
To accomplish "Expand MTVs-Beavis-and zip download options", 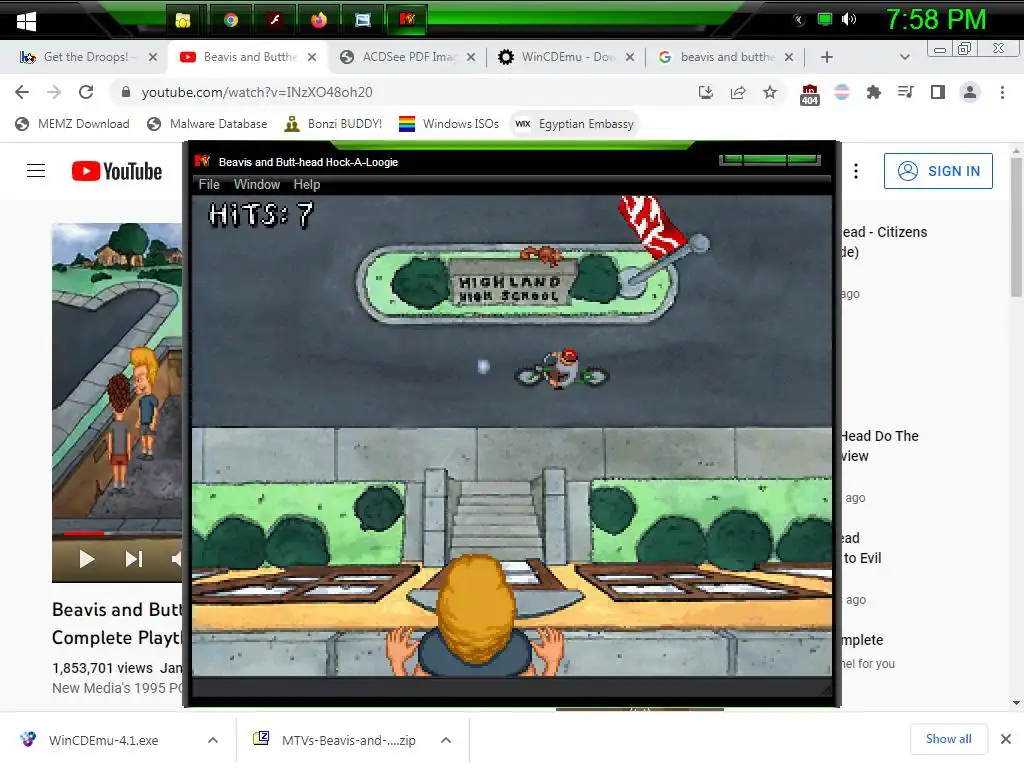I will coord(446,740).
